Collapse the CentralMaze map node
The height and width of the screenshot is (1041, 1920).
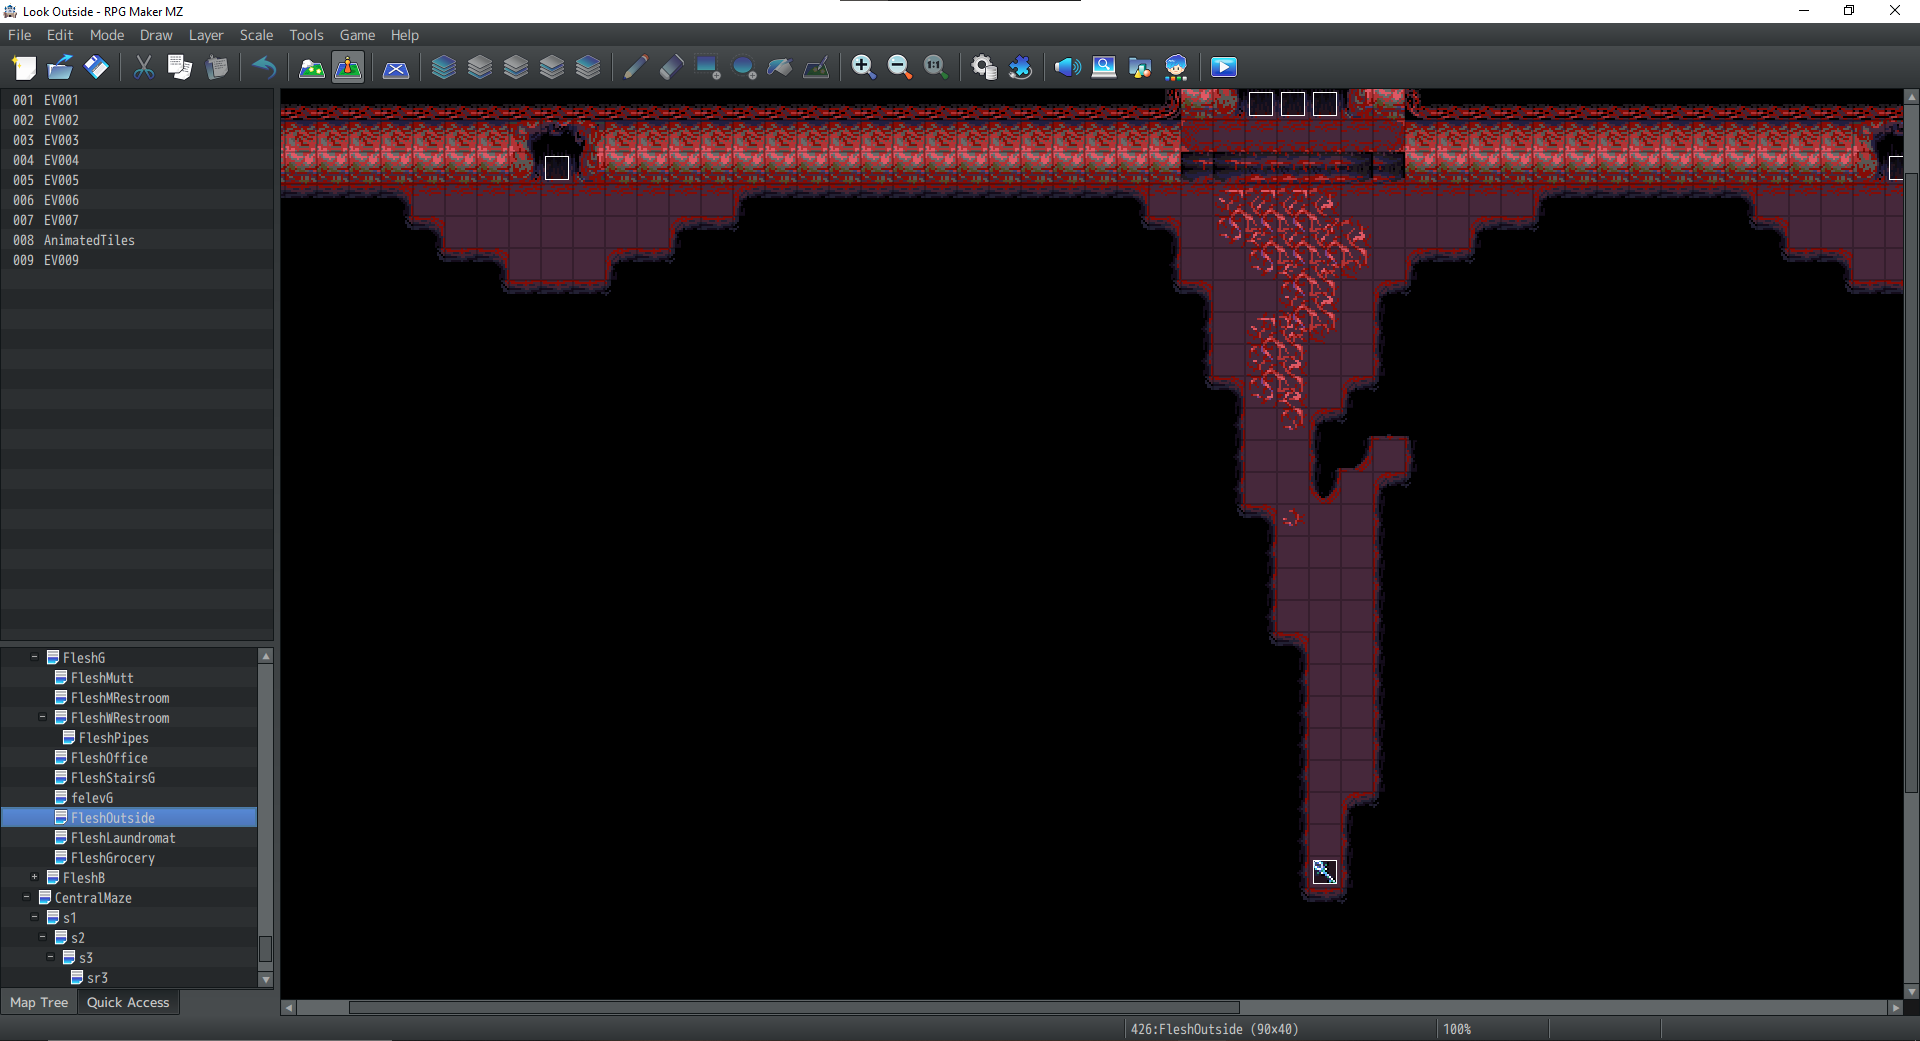coord(27,897)
